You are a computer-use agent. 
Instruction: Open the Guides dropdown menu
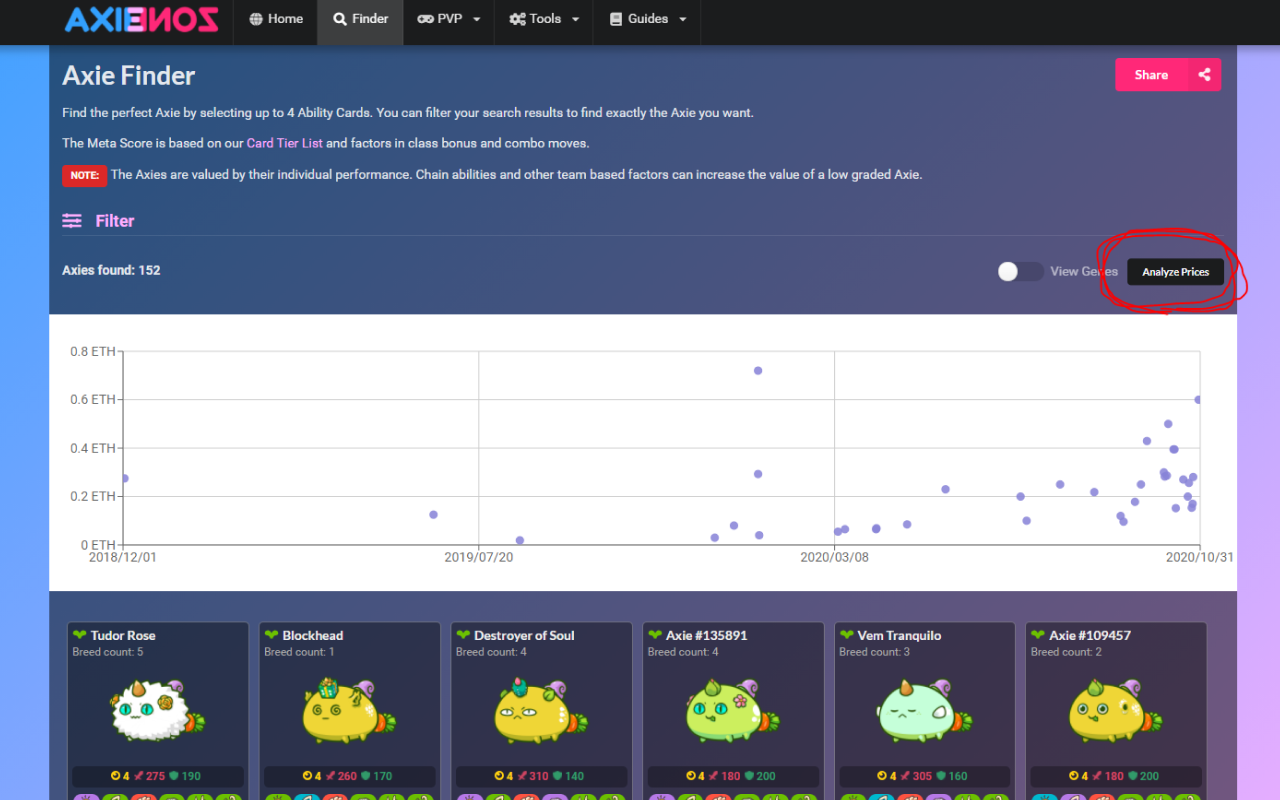click(x=647, y=19)
